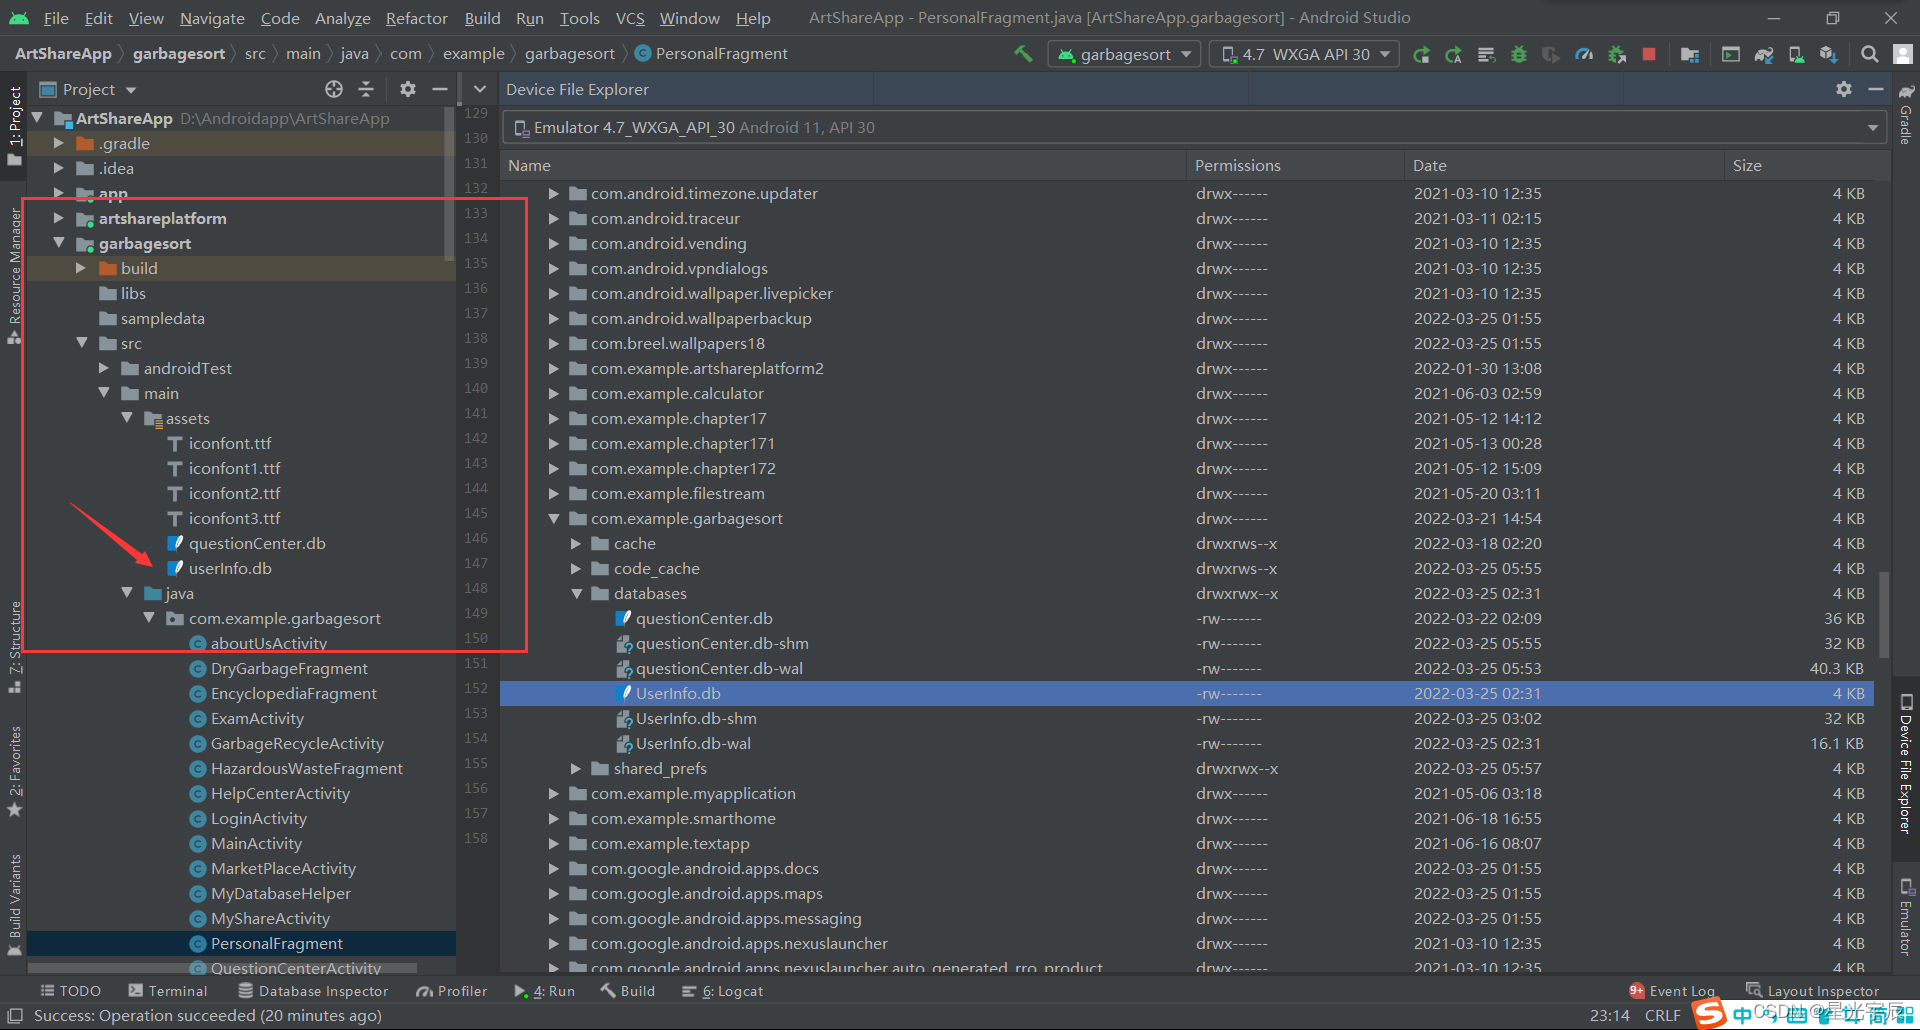1920x1030 pixels.
Task: Toggle the 1: Project tool window
Action: [14, 125]
